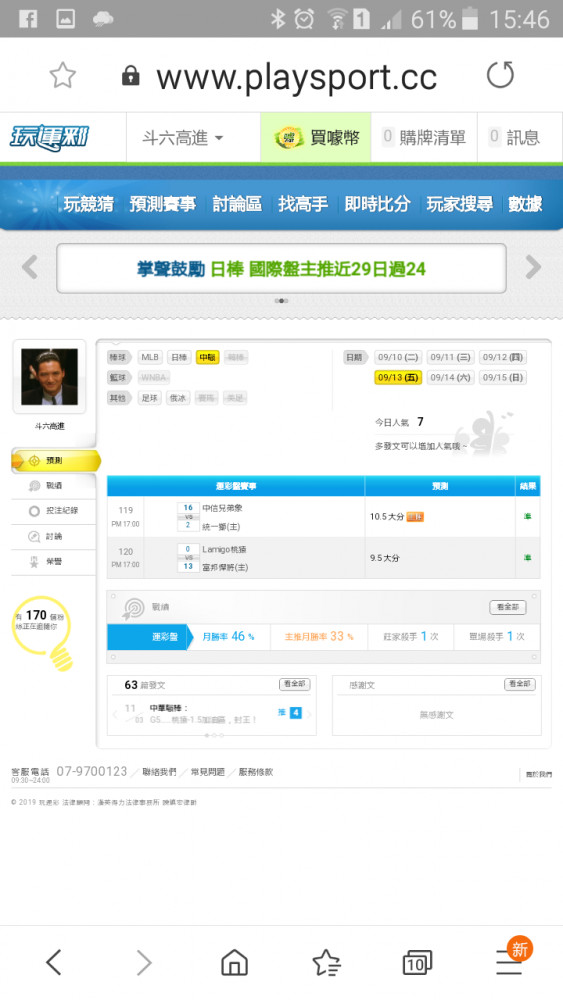Choose date 09/11 (三)
Image resolution: width=563 pixels, height=1000 pixels.
450,357
